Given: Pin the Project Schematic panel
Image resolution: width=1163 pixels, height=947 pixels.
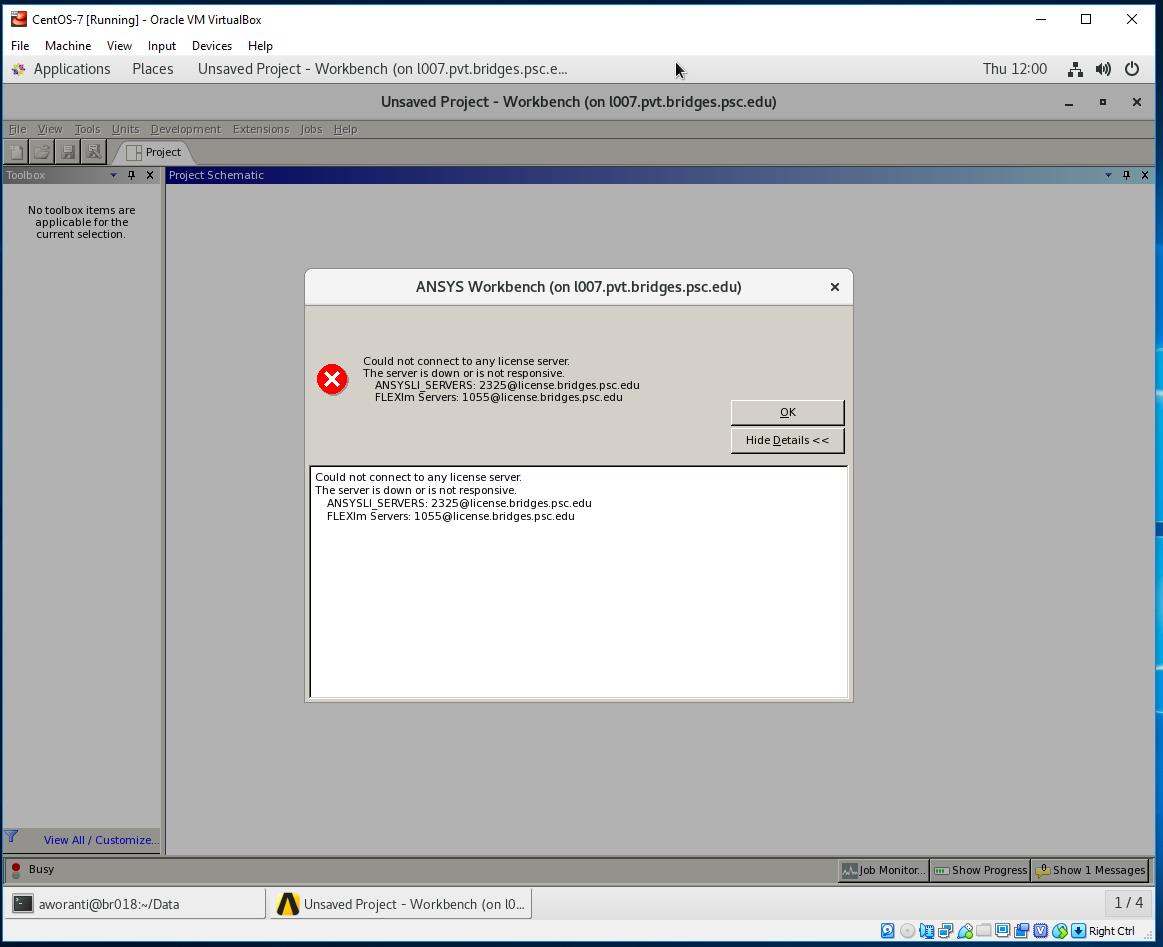Looking at the screenshot, I should (x=1127, y=175).
